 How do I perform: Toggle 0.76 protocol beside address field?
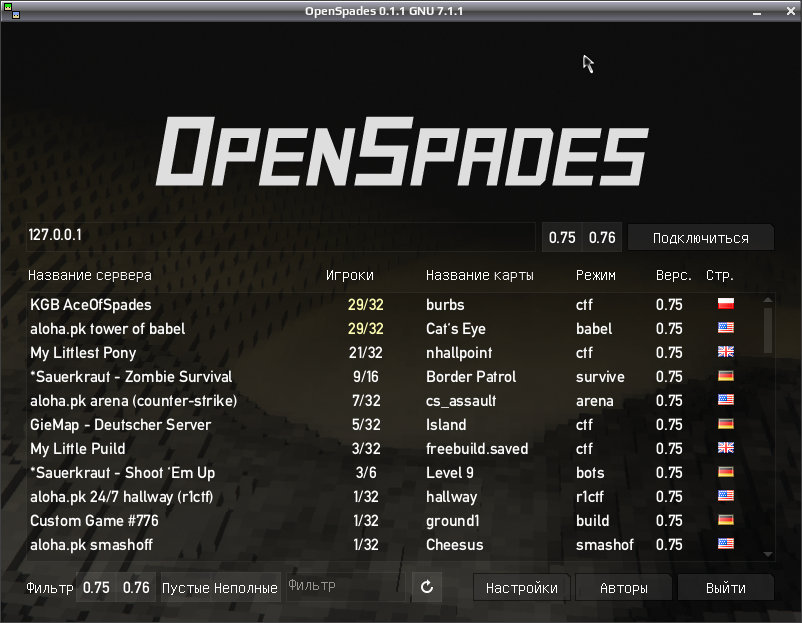[602, 237]
